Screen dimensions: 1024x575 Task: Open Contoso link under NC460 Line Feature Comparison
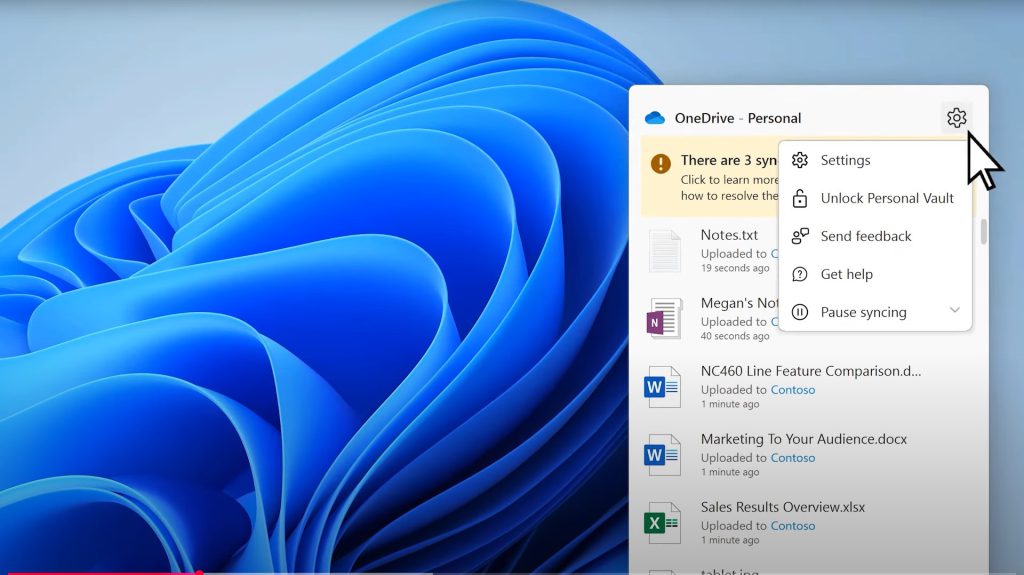[x=792, y=390]
